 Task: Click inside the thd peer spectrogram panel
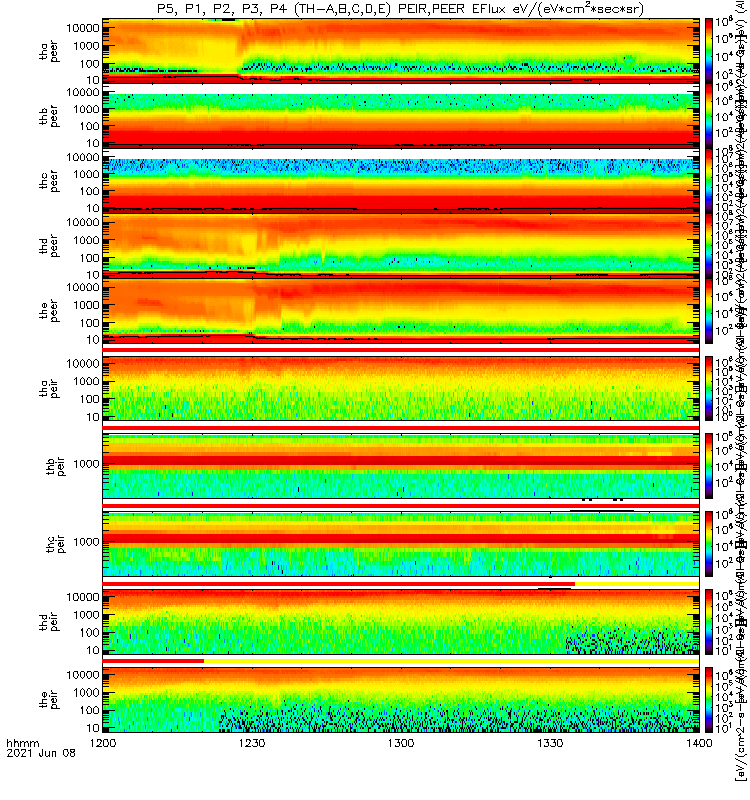click(x=401, y=245)
